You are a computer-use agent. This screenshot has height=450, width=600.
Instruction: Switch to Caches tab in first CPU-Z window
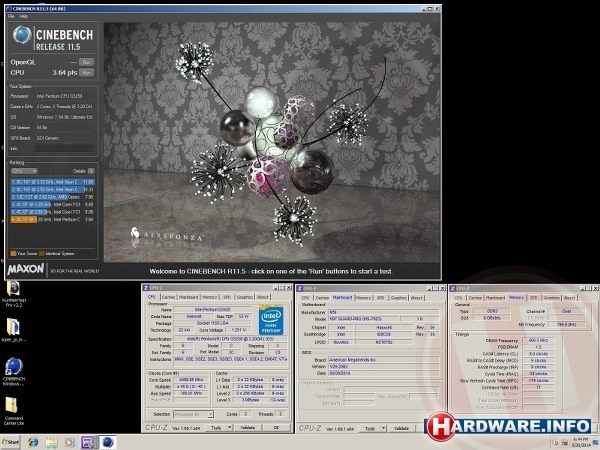[168, 297]
